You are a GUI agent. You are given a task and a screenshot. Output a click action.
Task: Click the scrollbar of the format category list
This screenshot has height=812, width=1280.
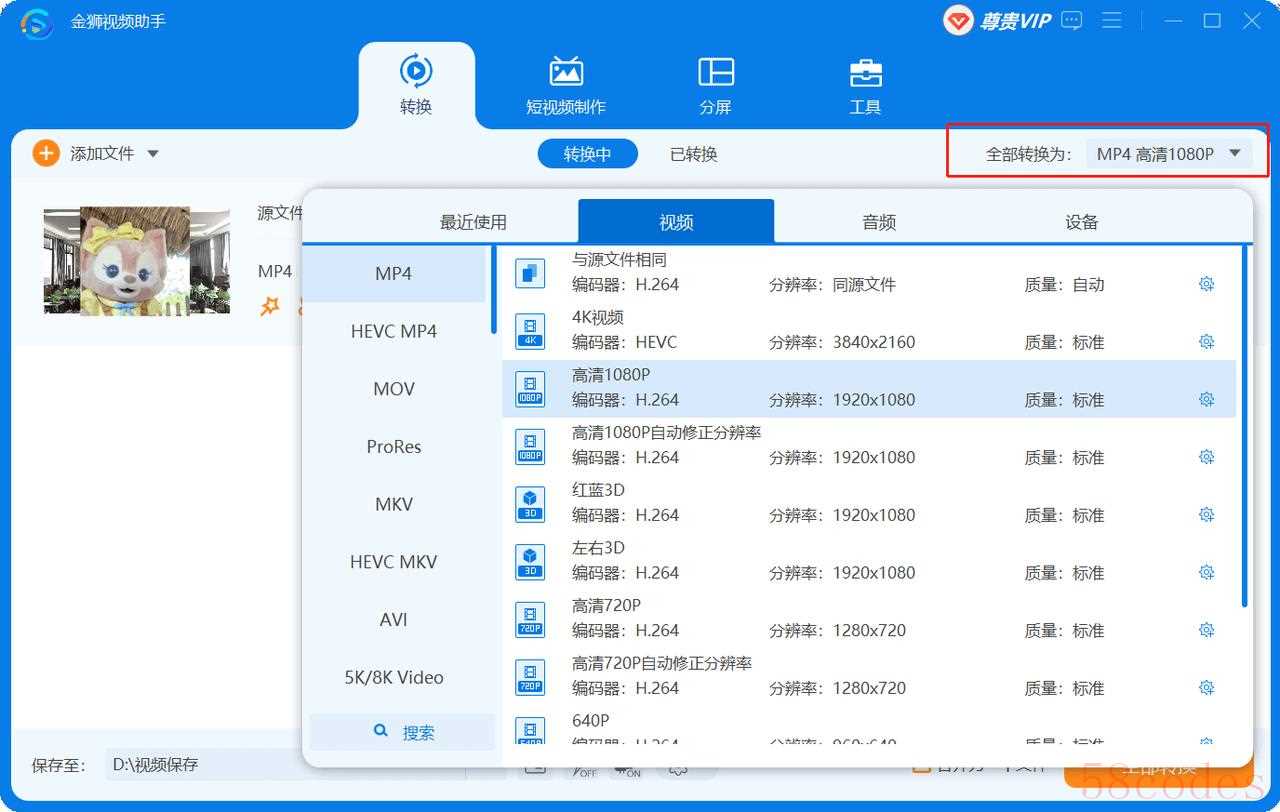(494, 289)
